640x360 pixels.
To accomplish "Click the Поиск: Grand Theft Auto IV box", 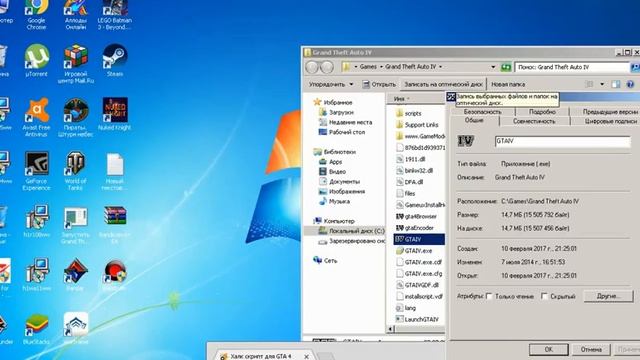I will [x=572, y=67].
